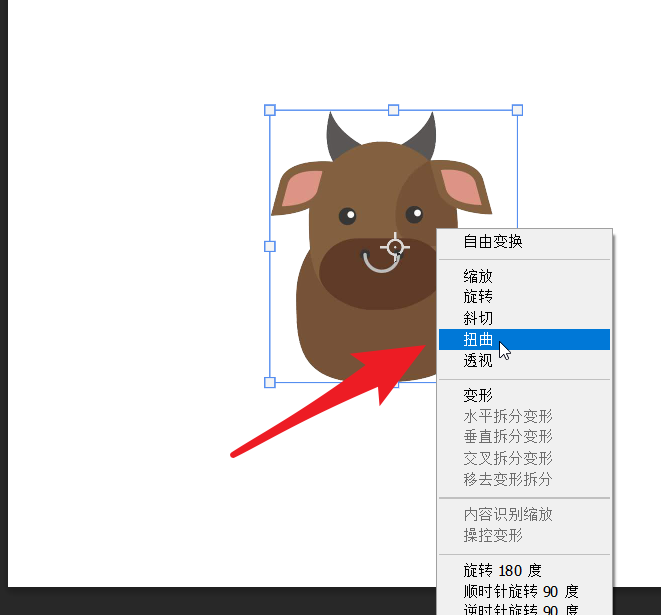Click 操控变形 menu item
The height and width of the screenshot is (615, 661).
click(524, 535)
